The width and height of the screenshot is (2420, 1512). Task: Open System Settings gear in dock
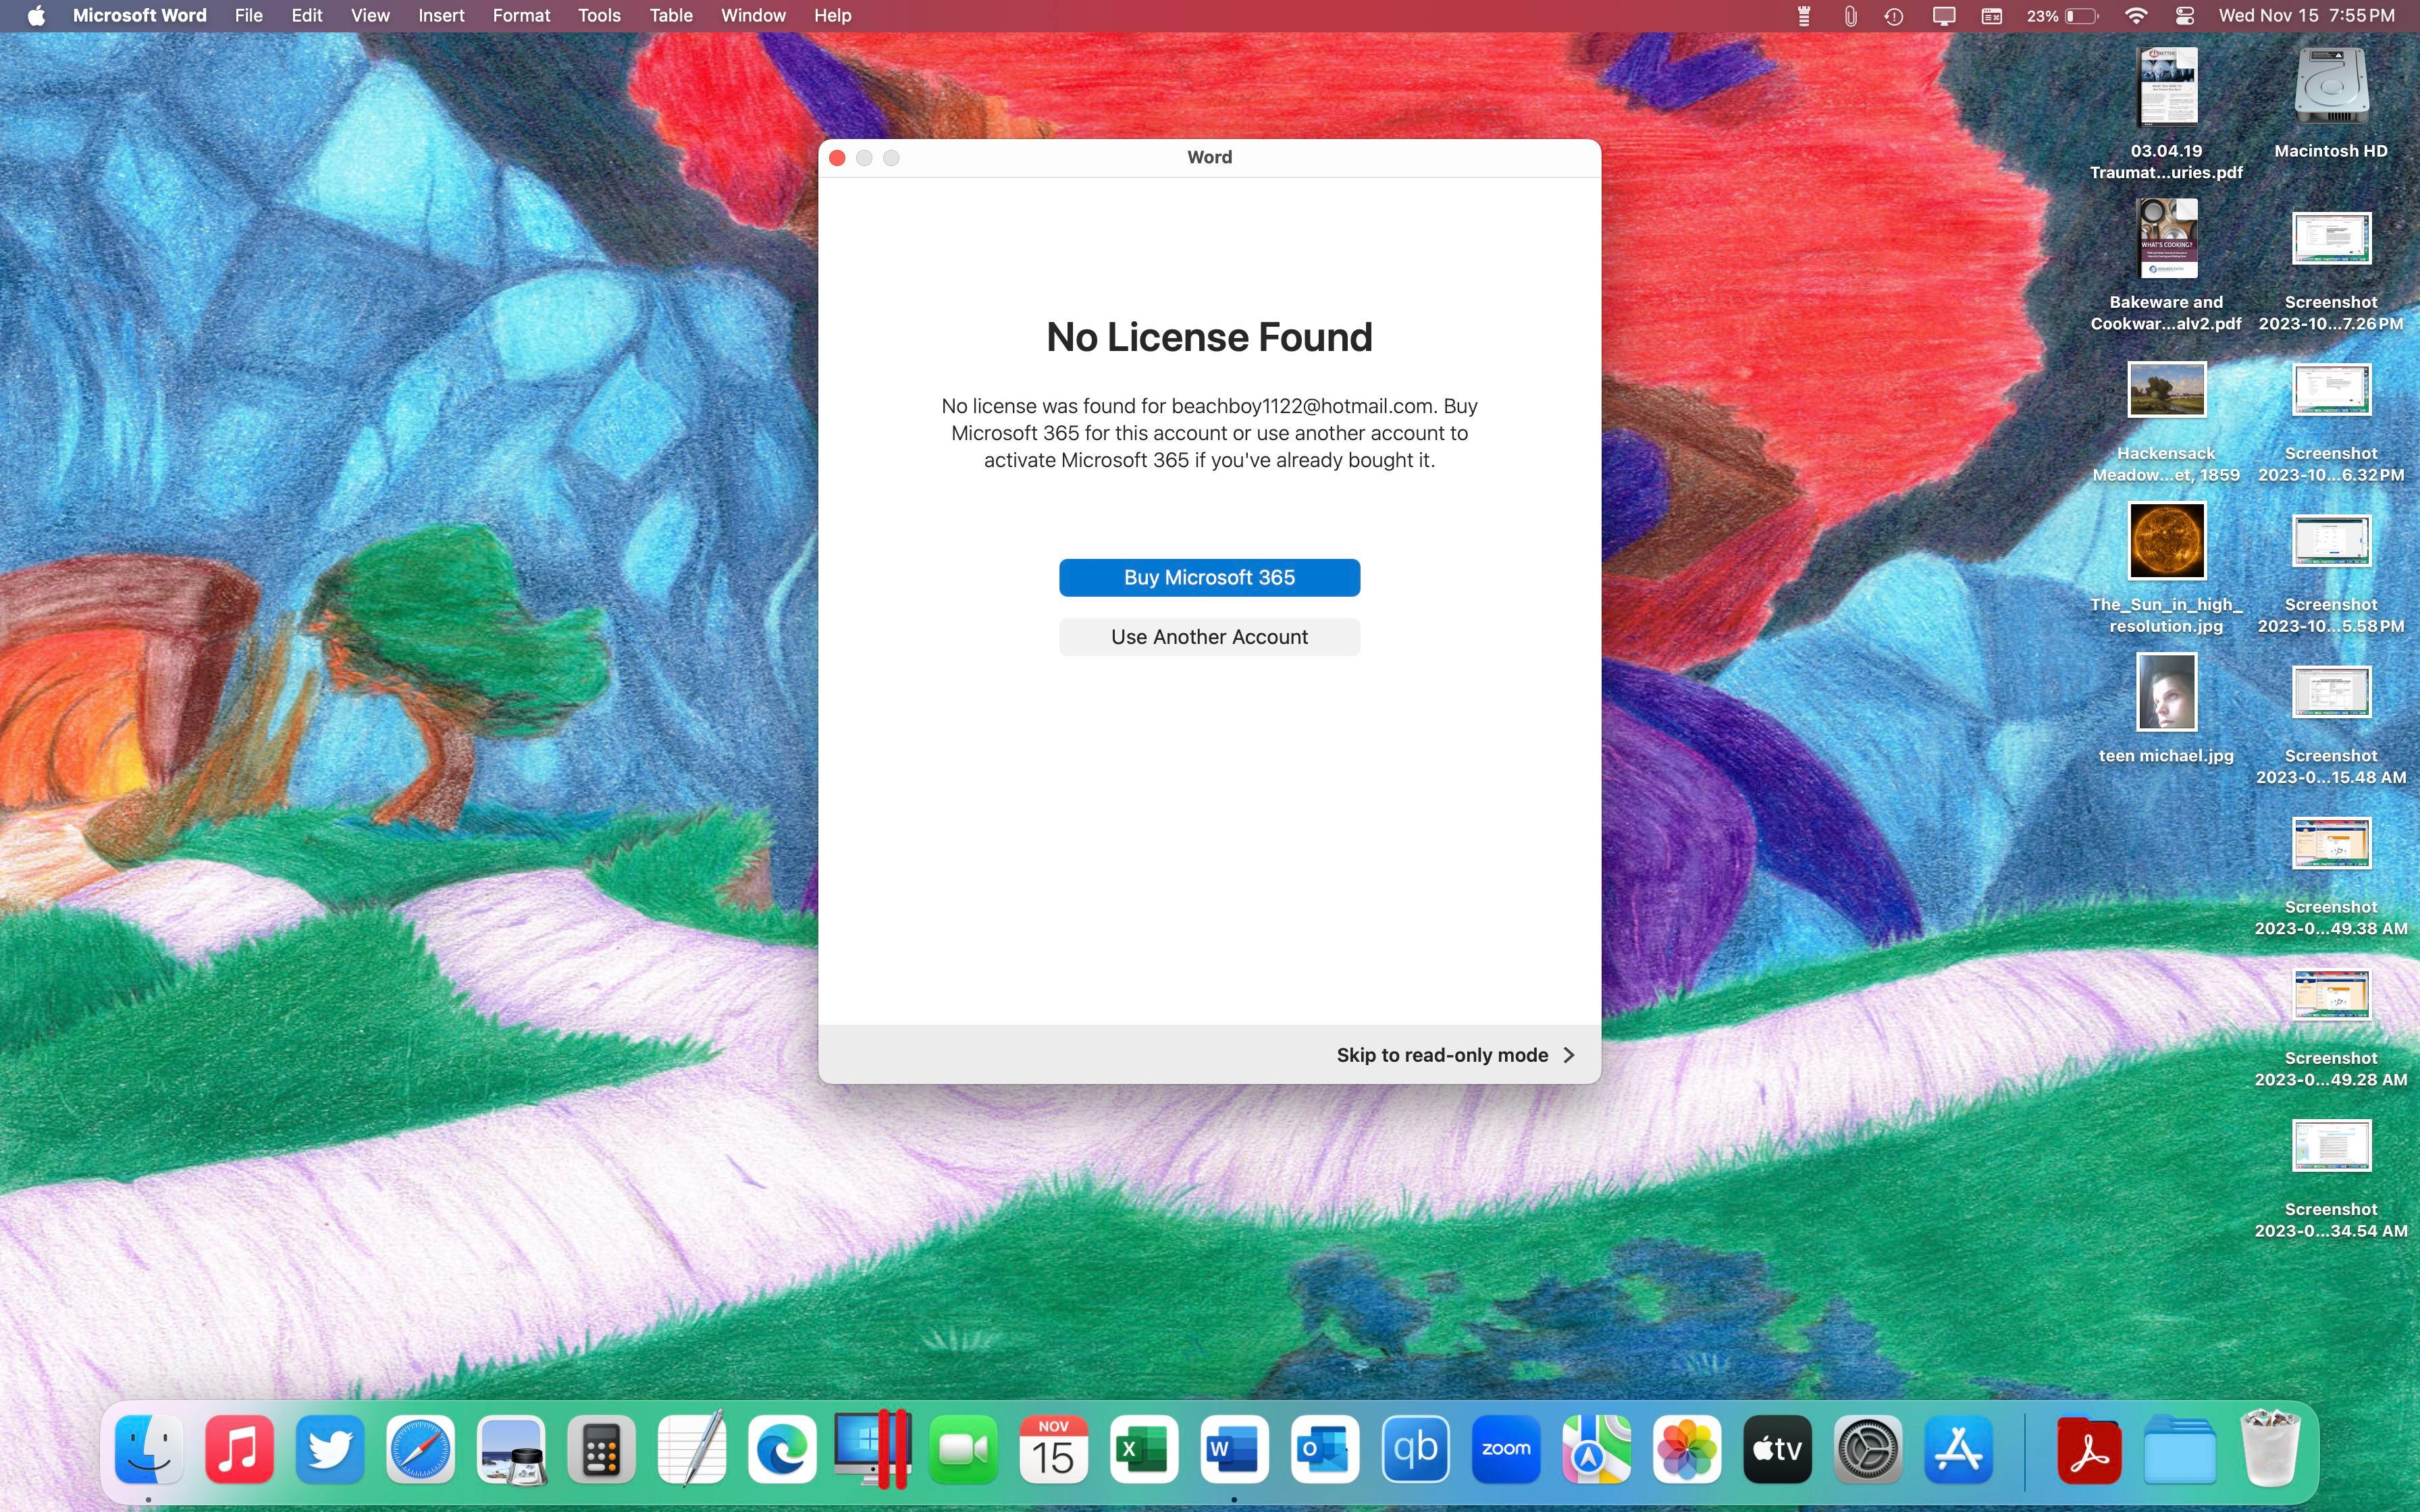[x=1867, y=1449]
